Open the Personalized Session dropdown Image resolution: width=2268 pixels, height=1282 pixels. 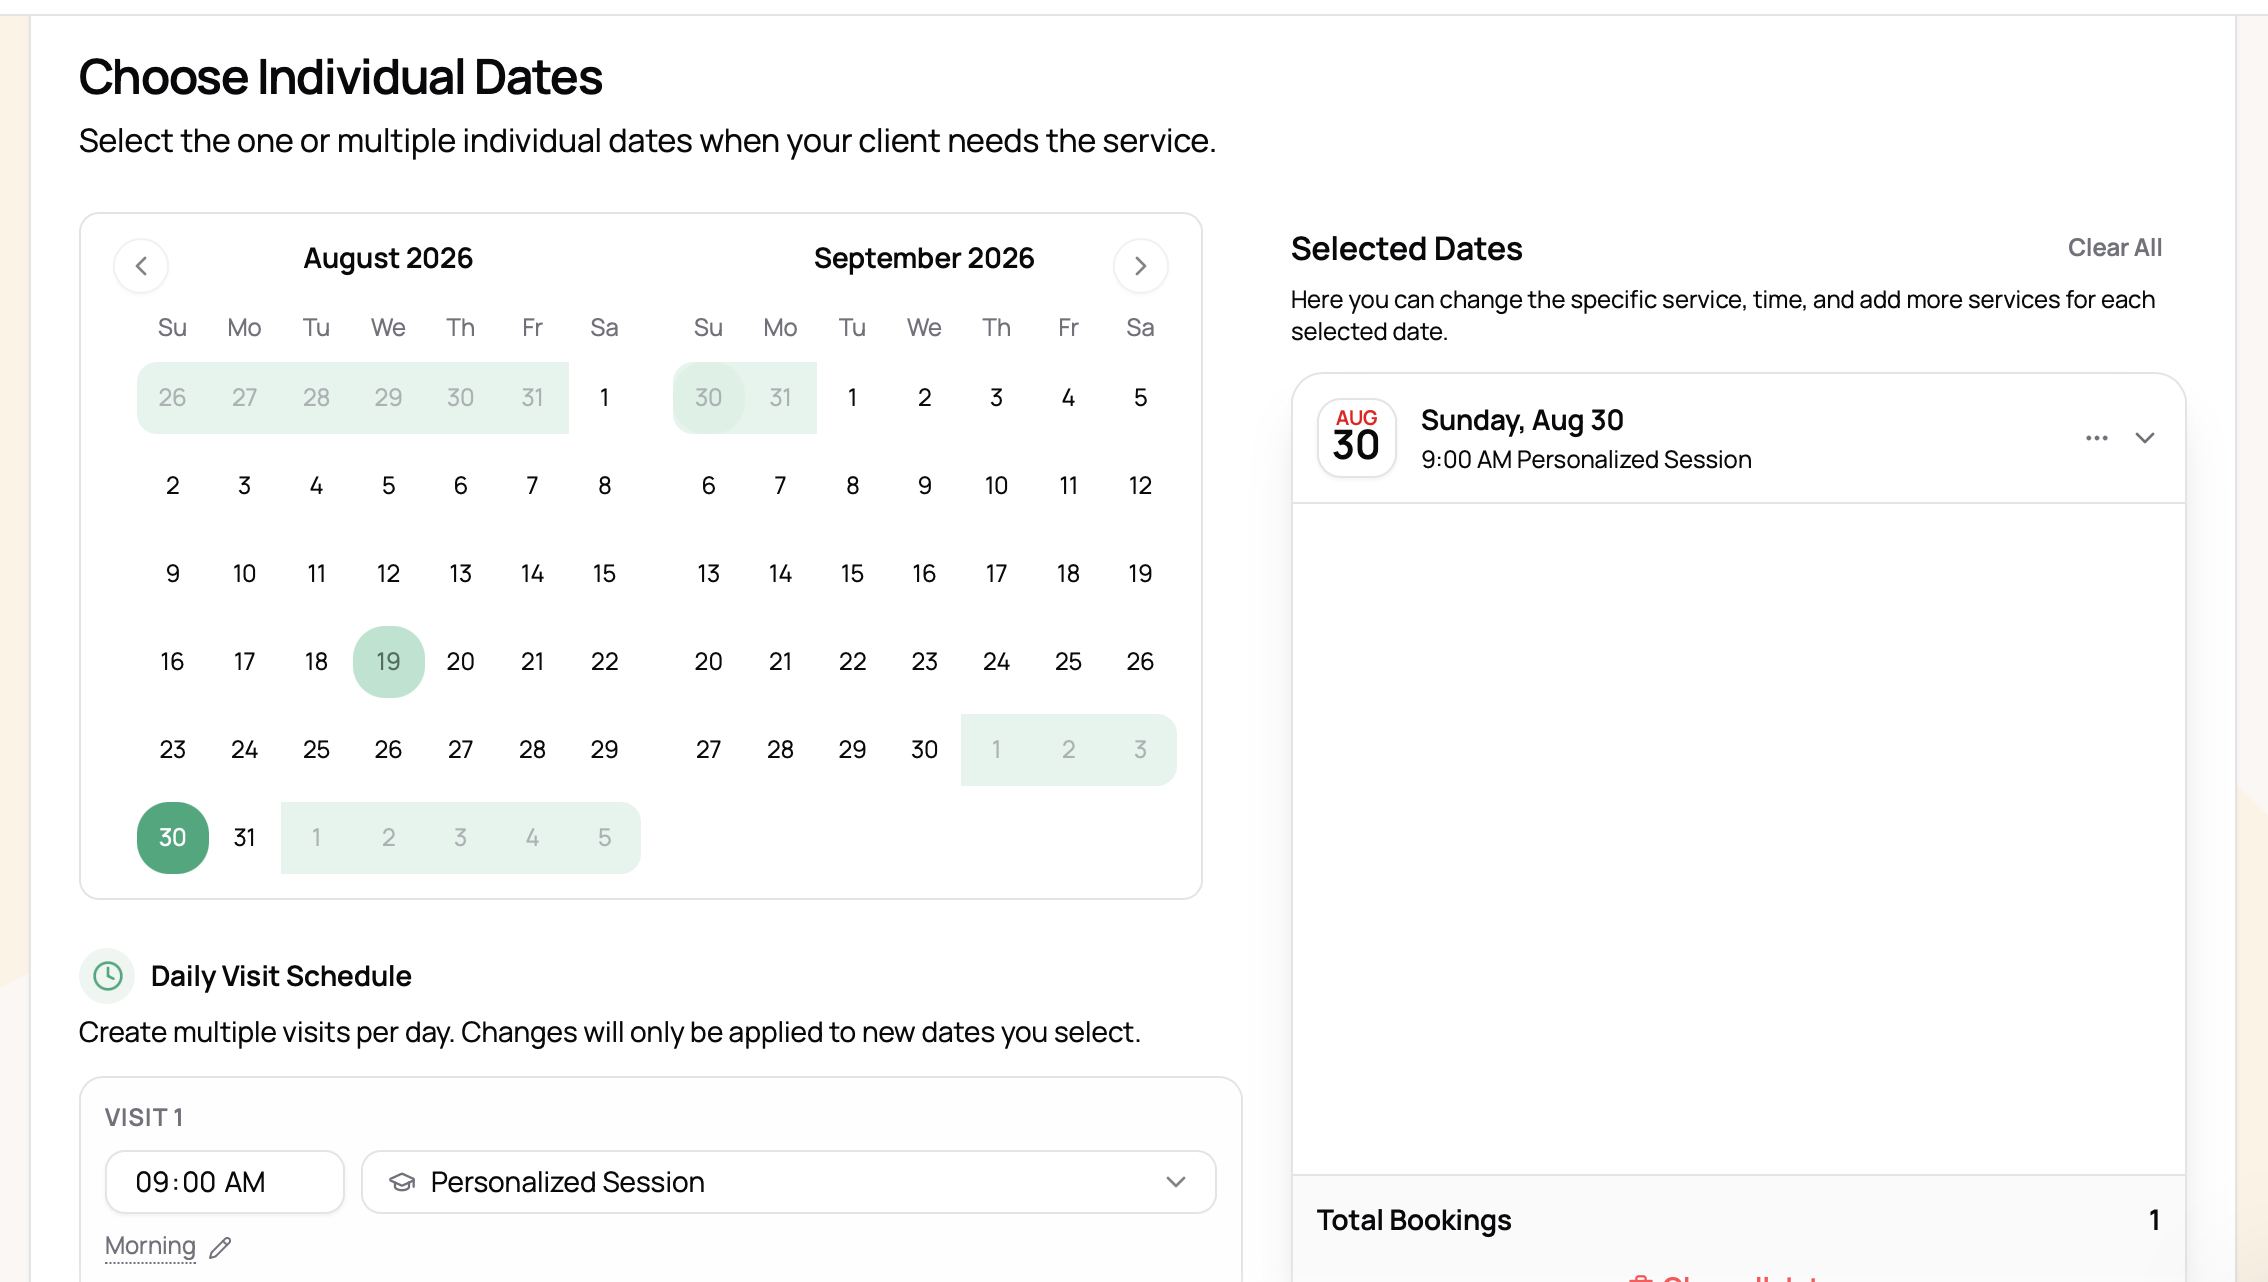[x=788, y=1182]
